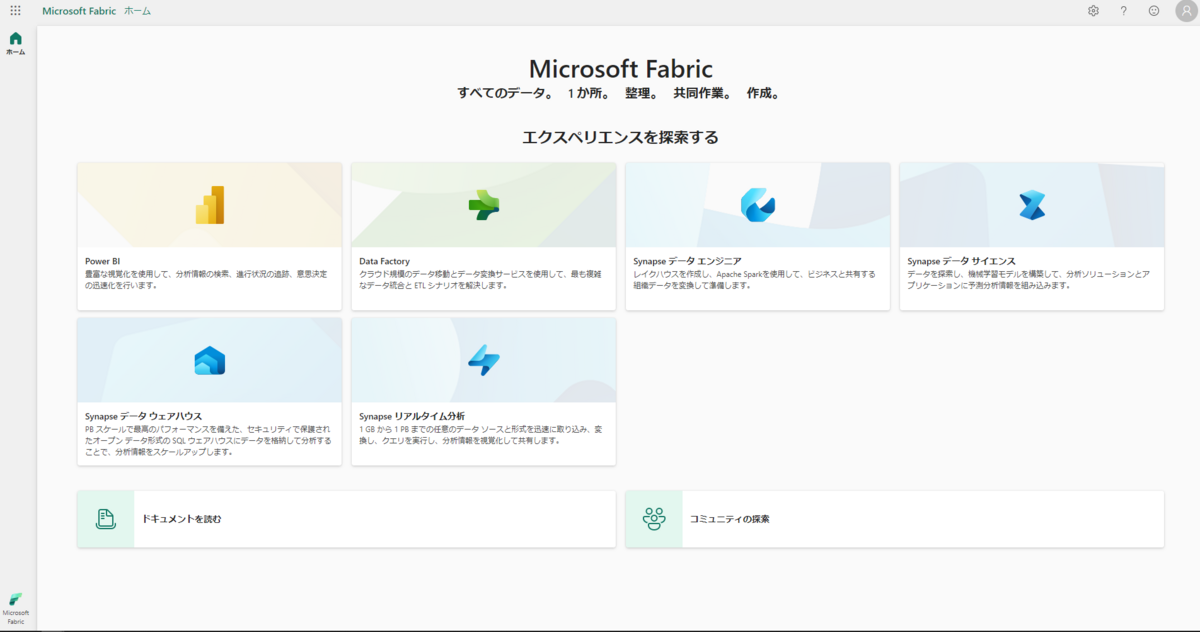Image resolution: width=1200 pixels, height=632 pixels.
Task: Click the Synapse データ ウェアハウス logo icon
Action: [210, 360]
